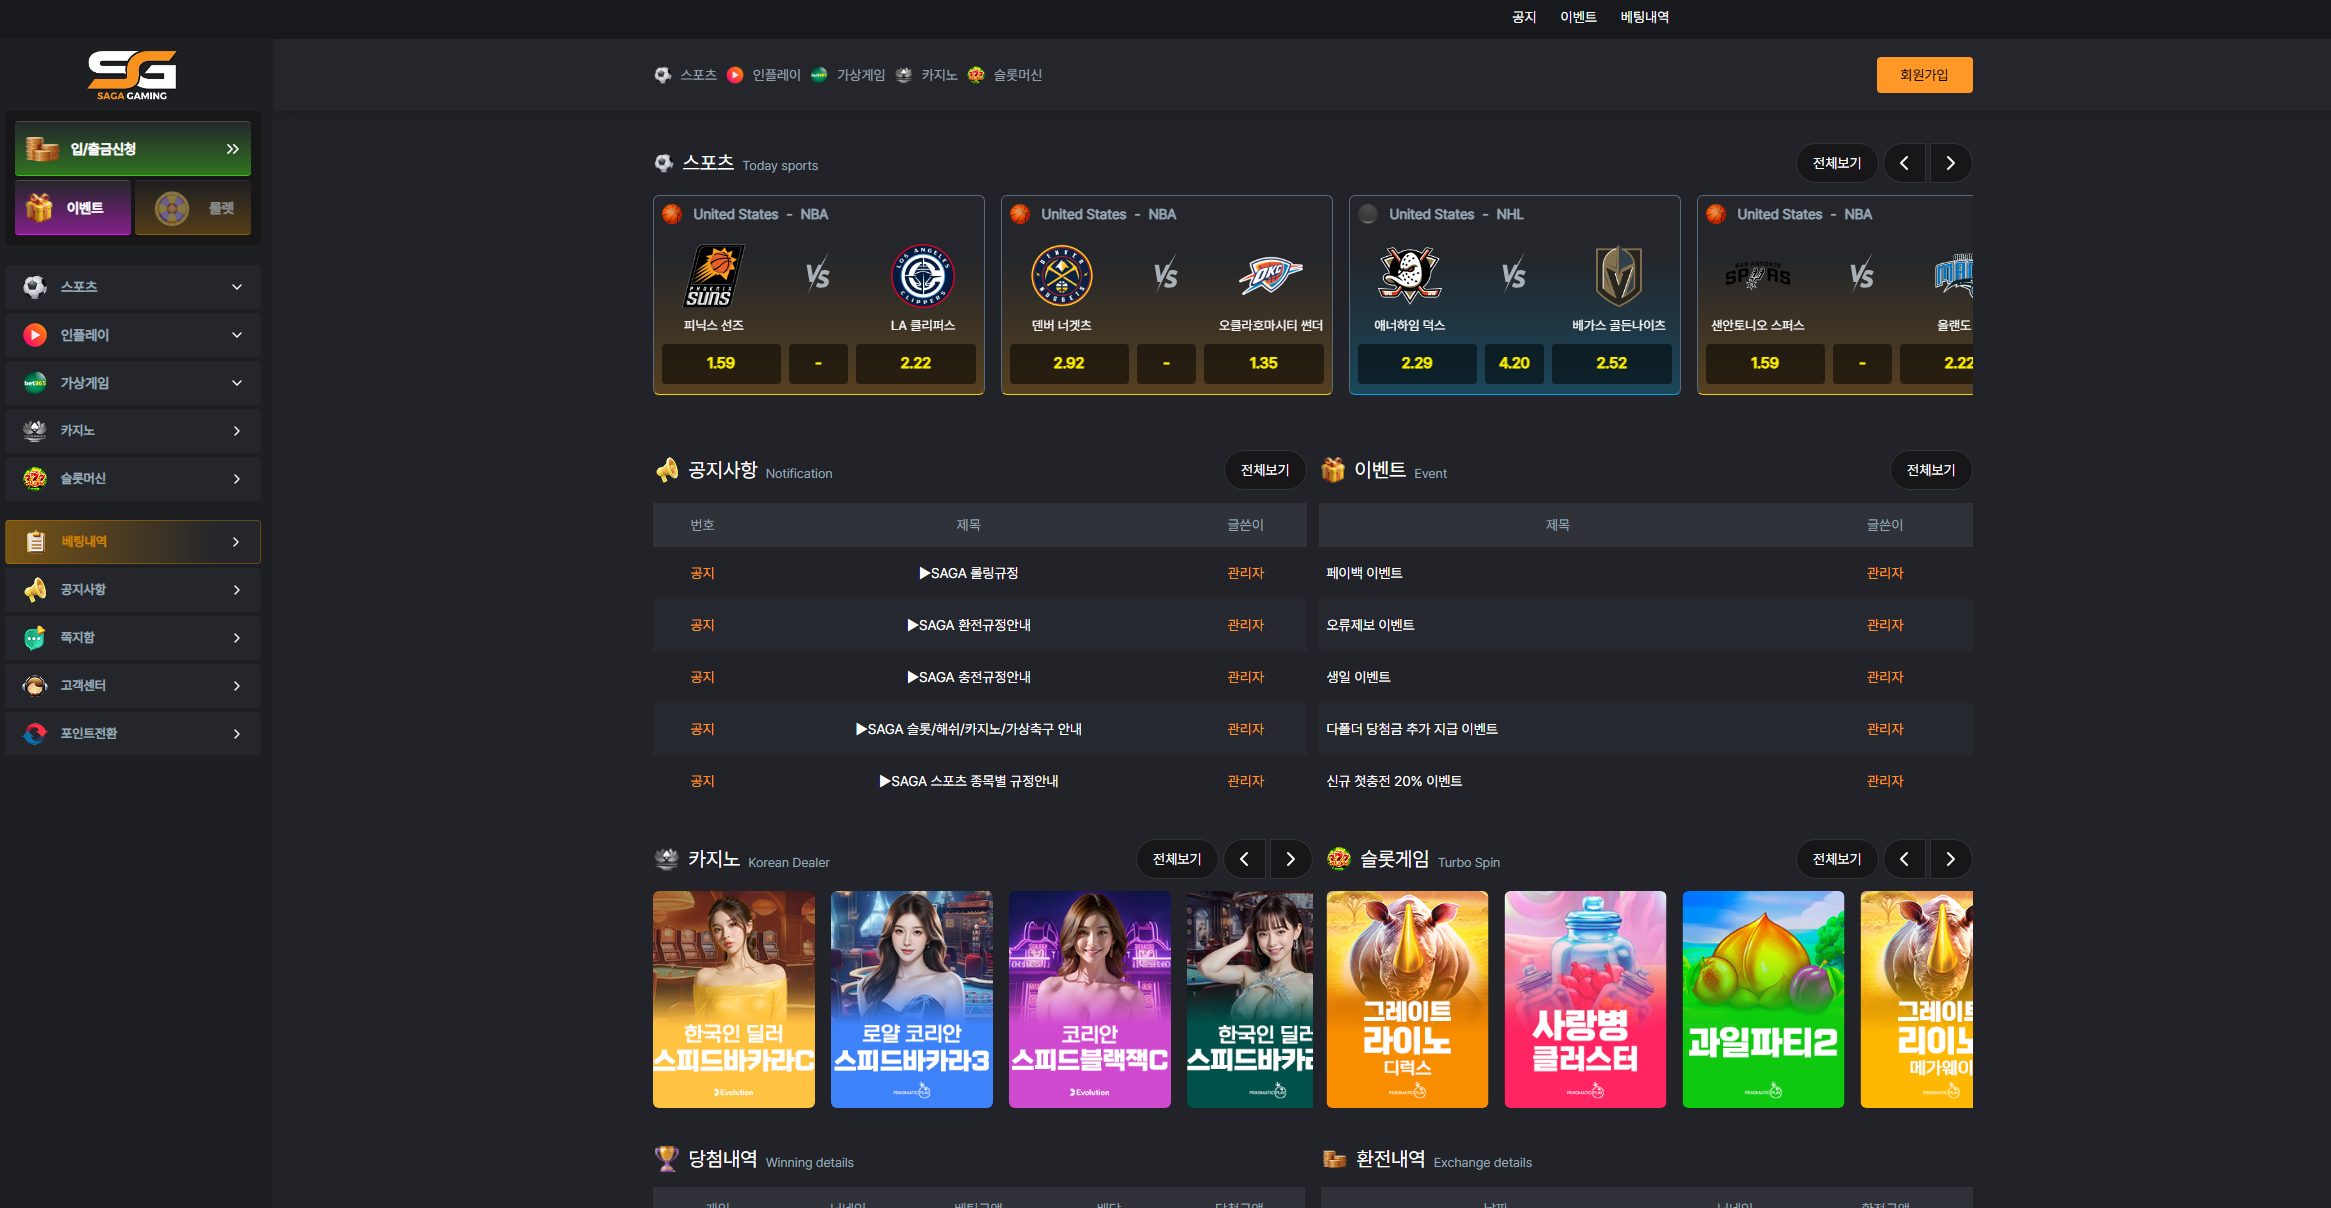Open the ▶SAGA 롤링규정 notice

(x=968, y=573)
